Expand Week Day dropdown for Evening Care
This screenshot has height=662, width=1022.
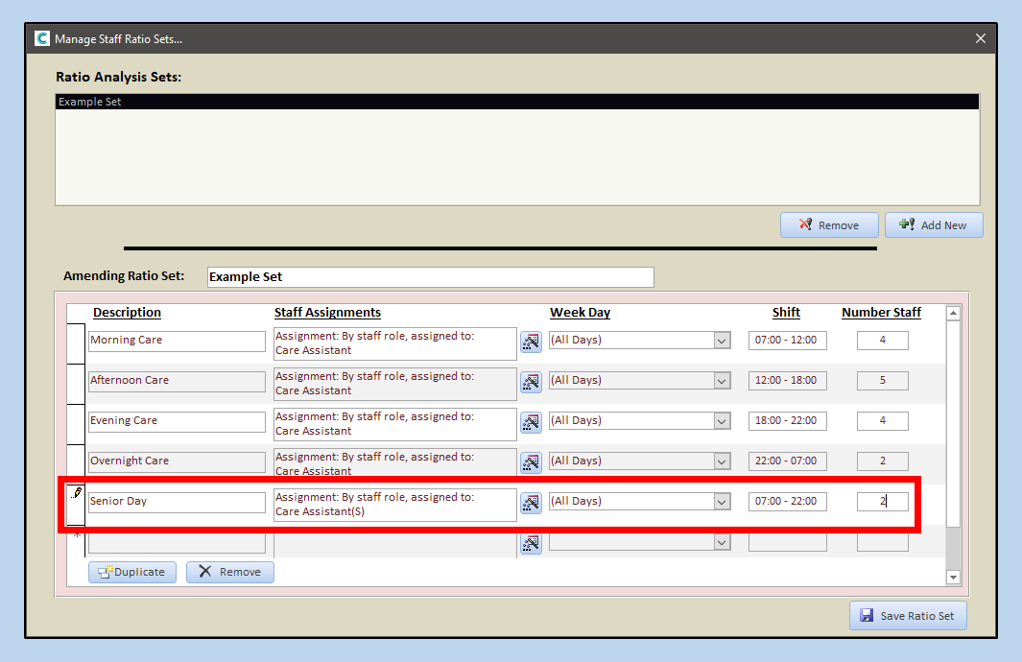[x=722, y=421]
